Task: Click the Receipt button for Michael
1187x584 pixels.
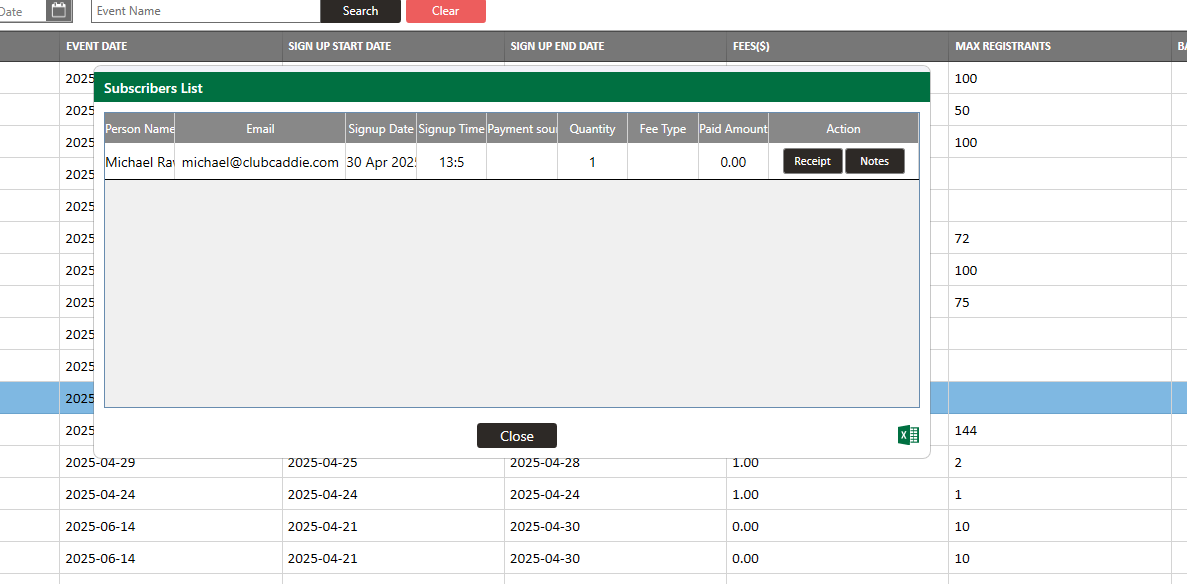Action: coord(812,161)
